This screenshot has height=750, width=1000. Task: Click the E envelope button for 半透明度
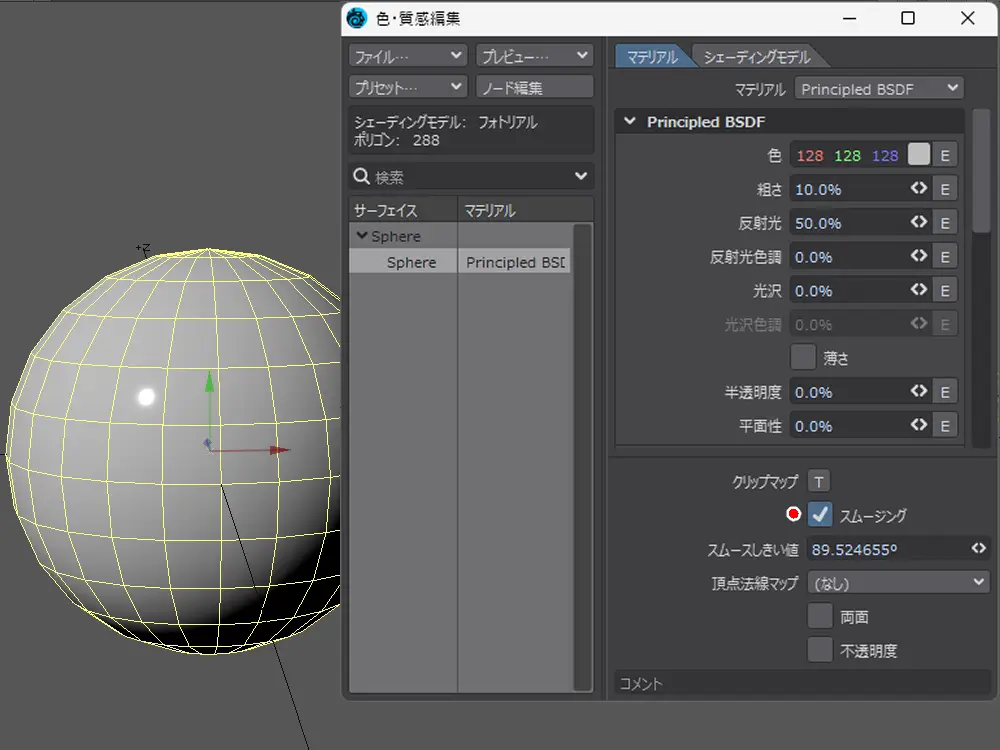[x=945, y=392]
